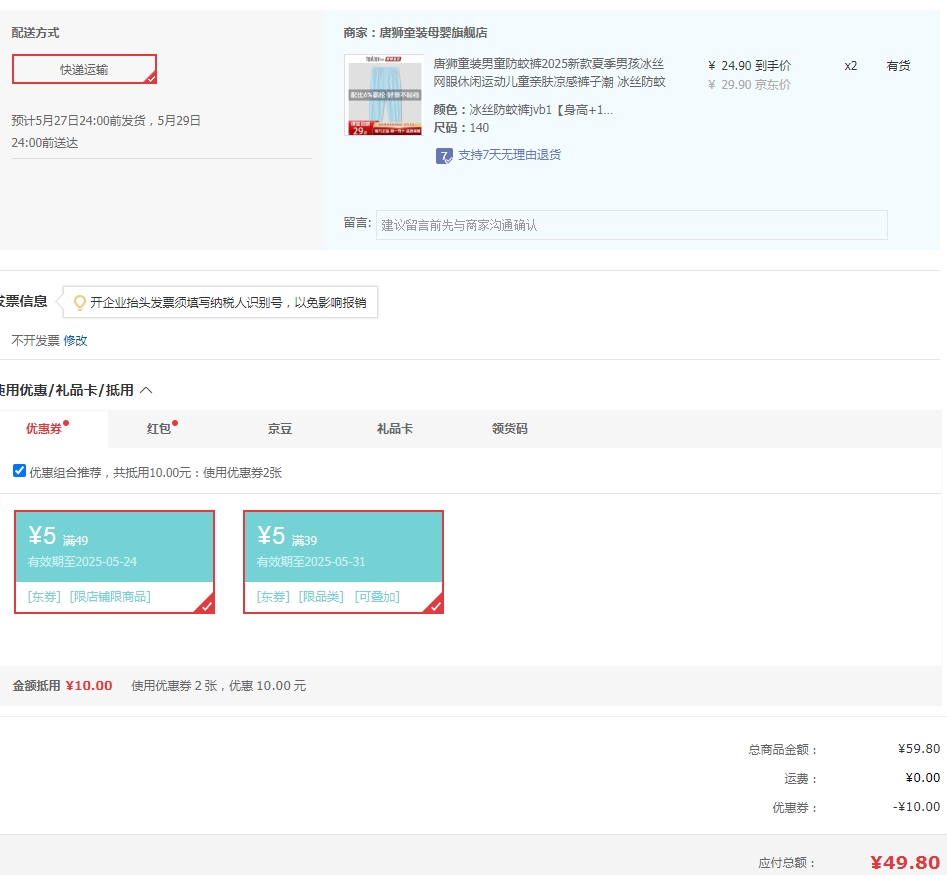Deselect the ¥5 满49 coupon
The height and width of the screenshot is (875, 947).
[114, 562]
